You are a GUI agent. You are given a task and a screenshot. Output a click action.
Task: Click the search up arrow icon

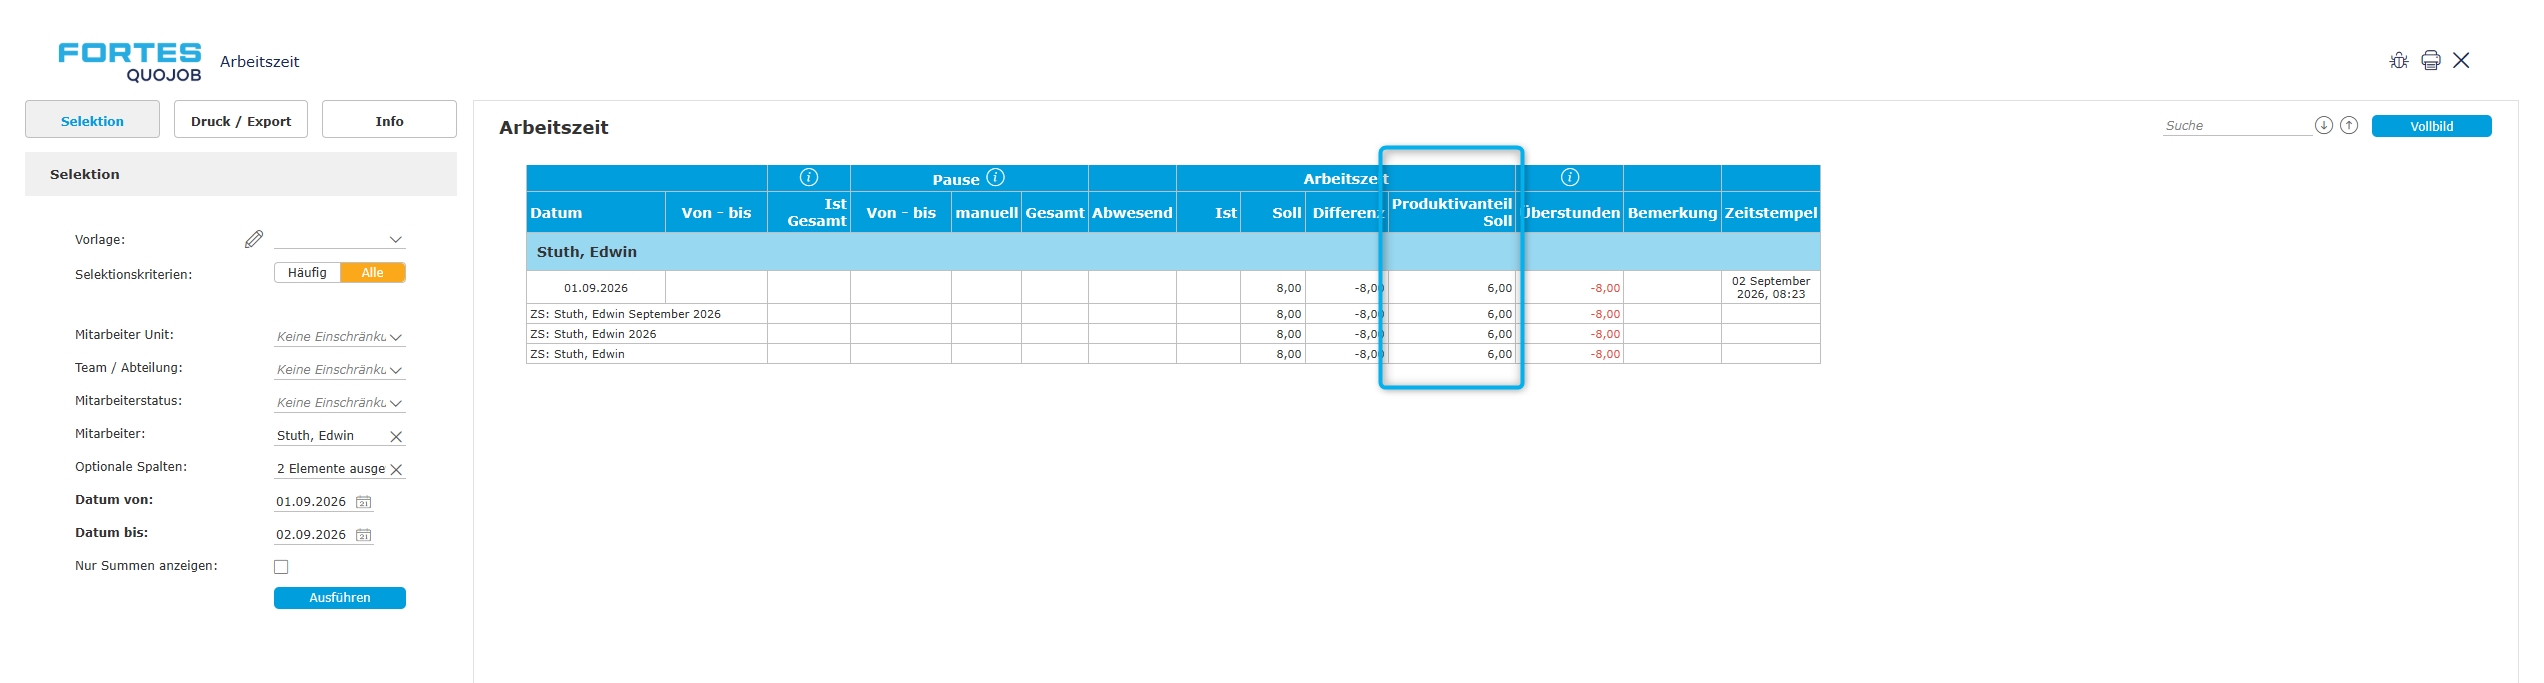(2349, 125)
